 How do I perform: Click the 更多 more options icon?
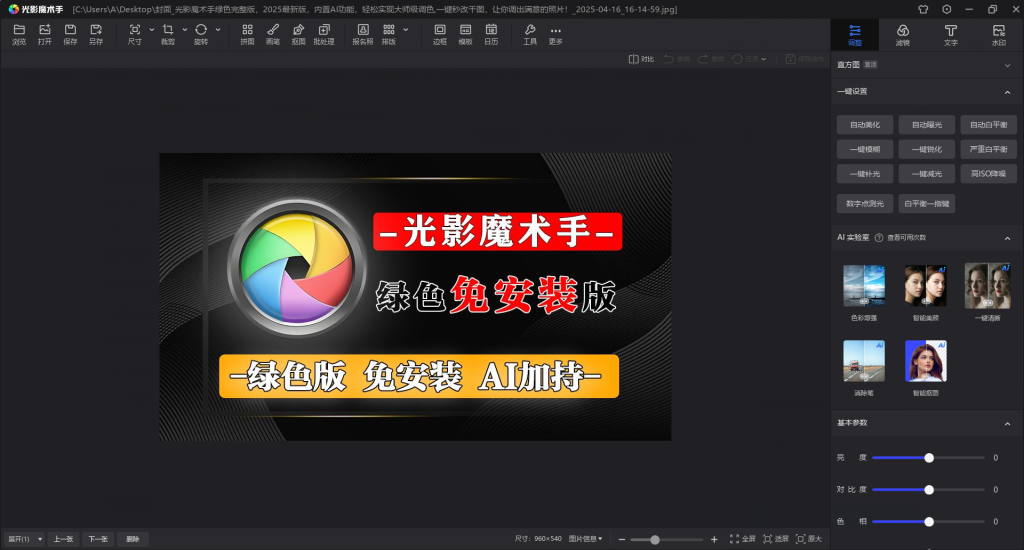coord(556,34)
